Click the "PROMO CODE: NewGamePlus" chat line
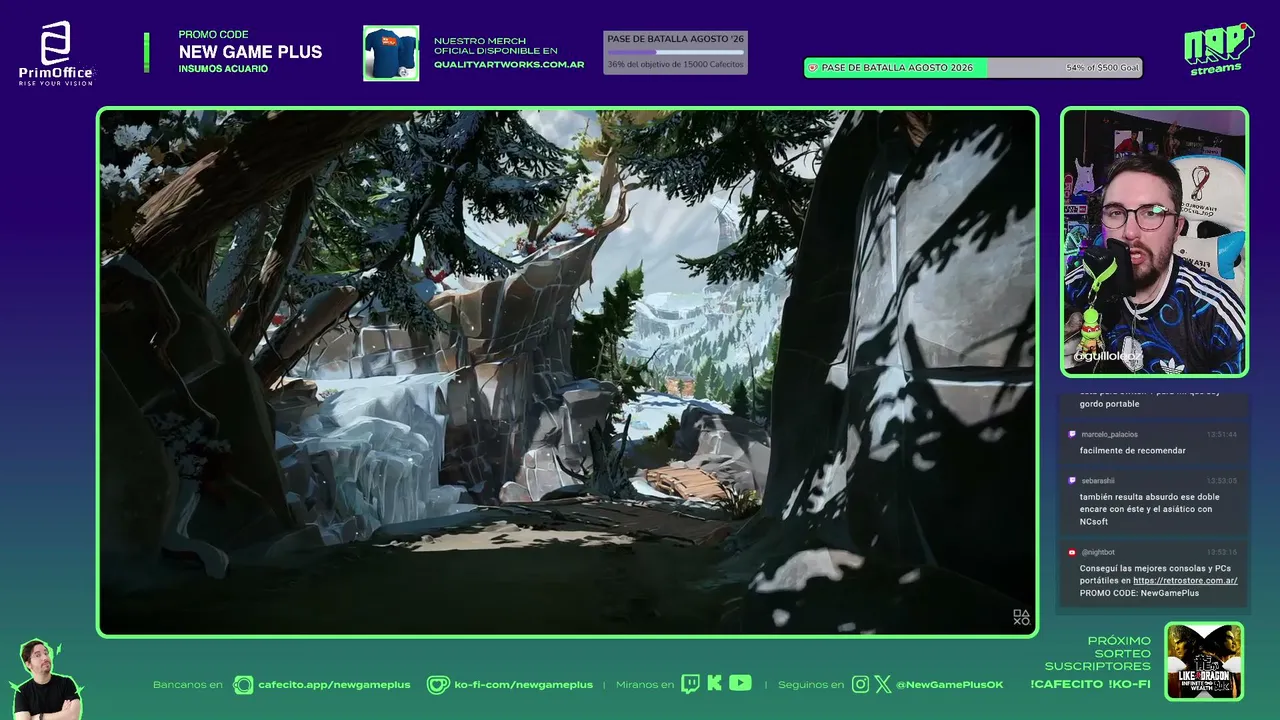Image resolution: width=1280 pixels, height=720 pixels. (1139, 593)
